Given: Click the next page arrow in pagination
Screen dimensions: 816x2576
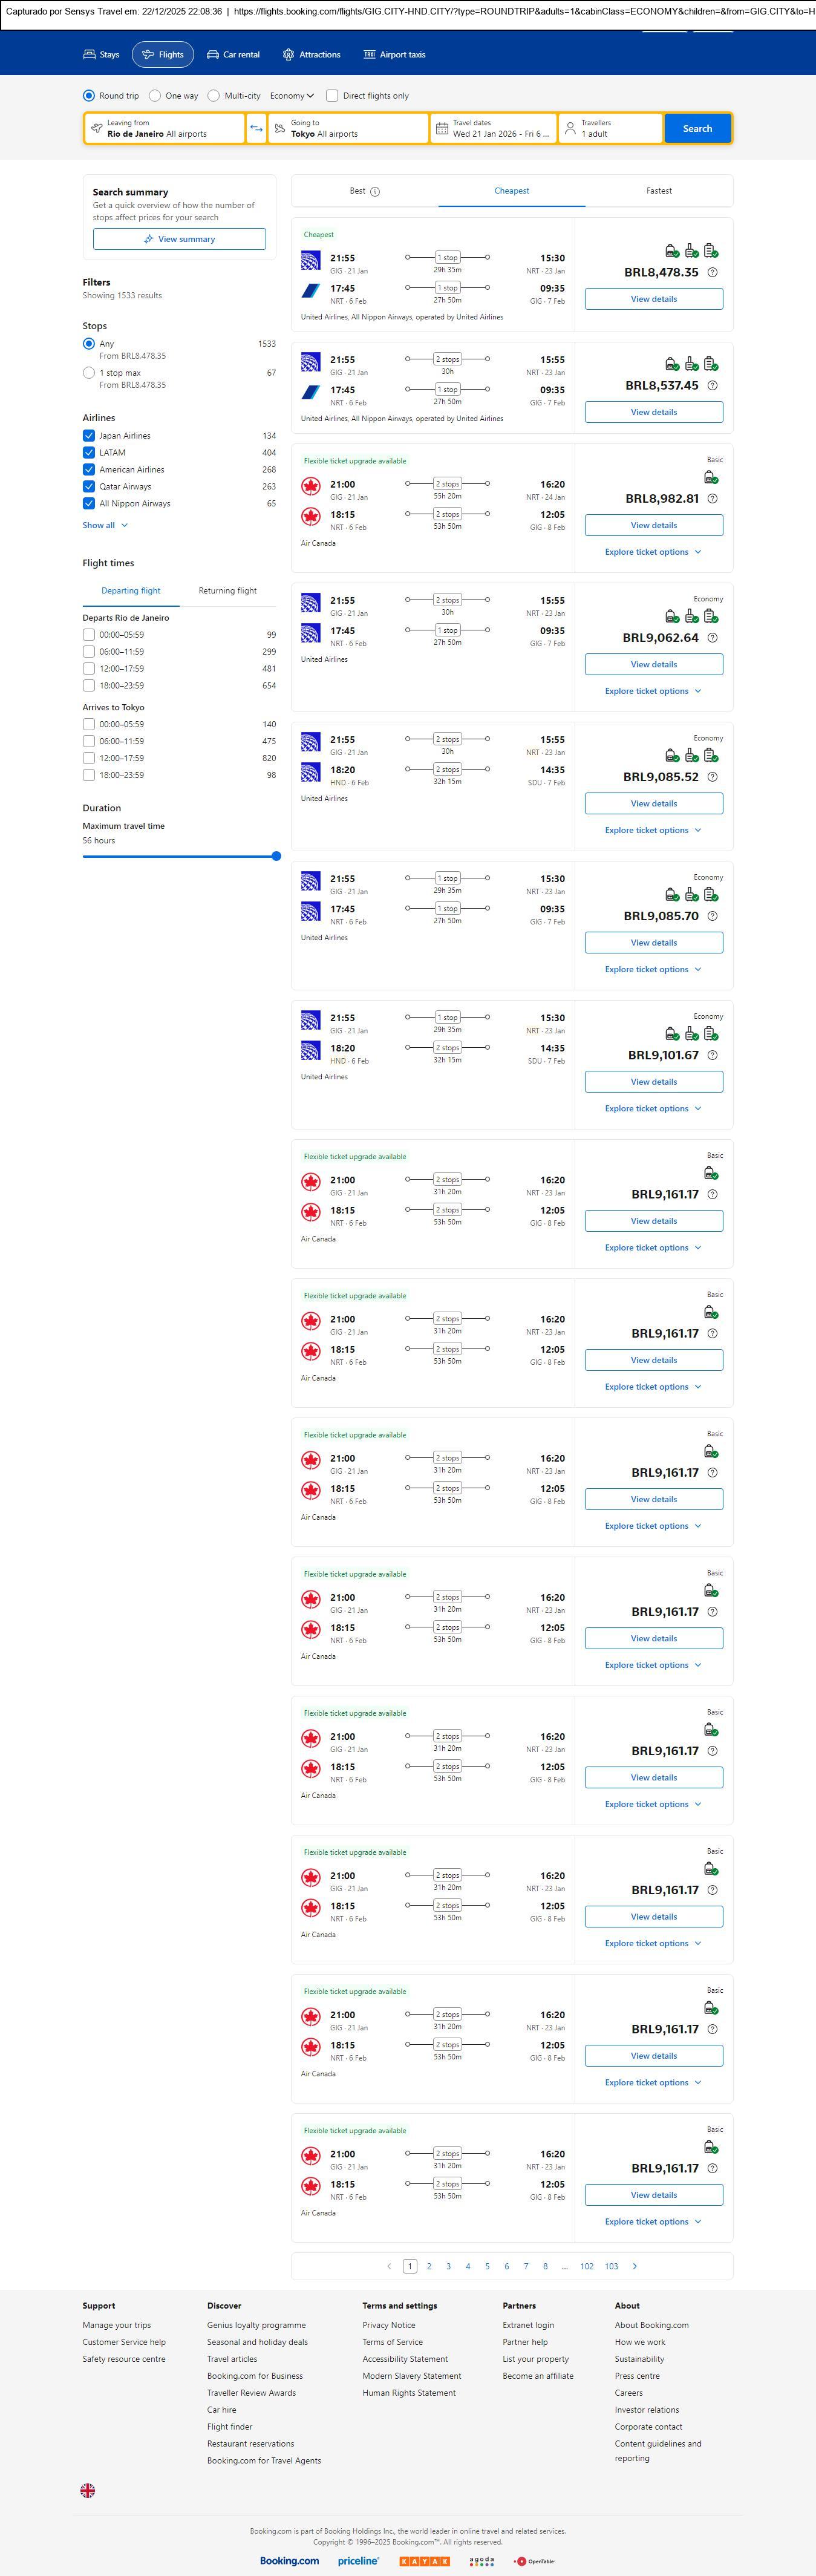Looking at the screenshot, I should coord(635,2266).
